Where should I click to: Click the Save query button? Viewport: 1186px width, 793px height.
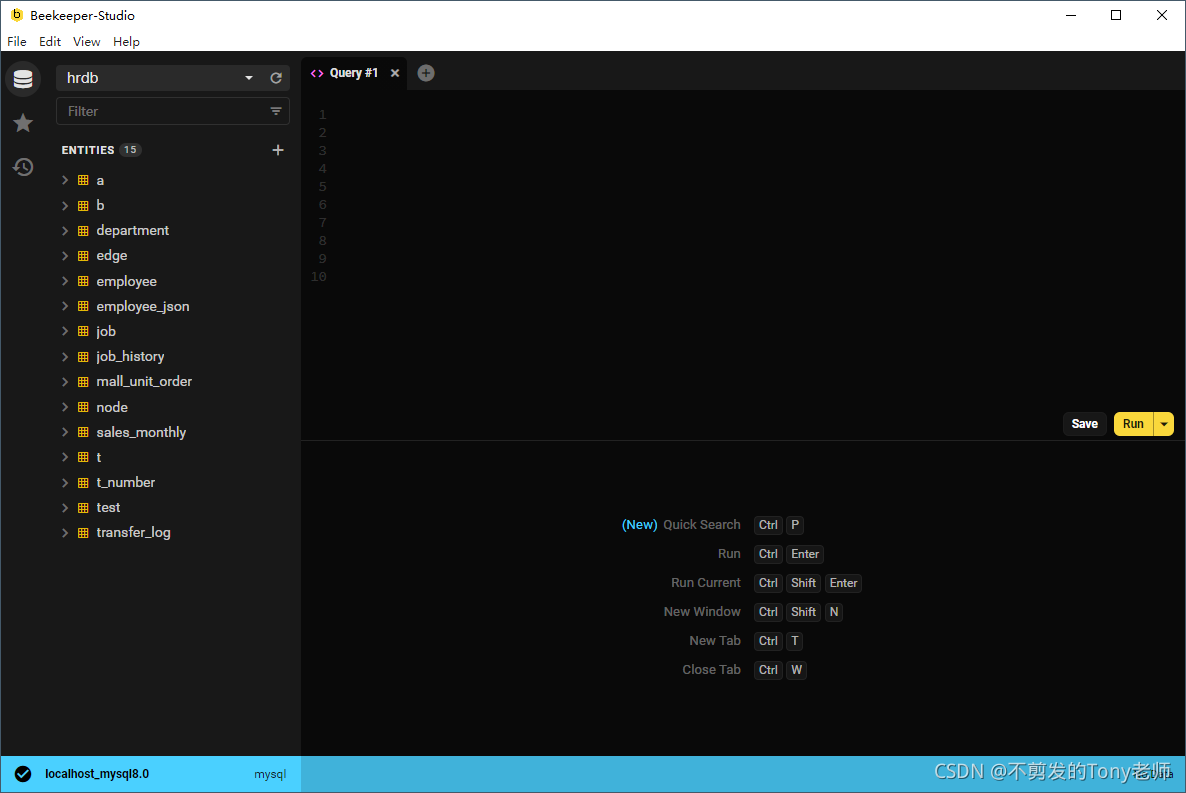1085,424
